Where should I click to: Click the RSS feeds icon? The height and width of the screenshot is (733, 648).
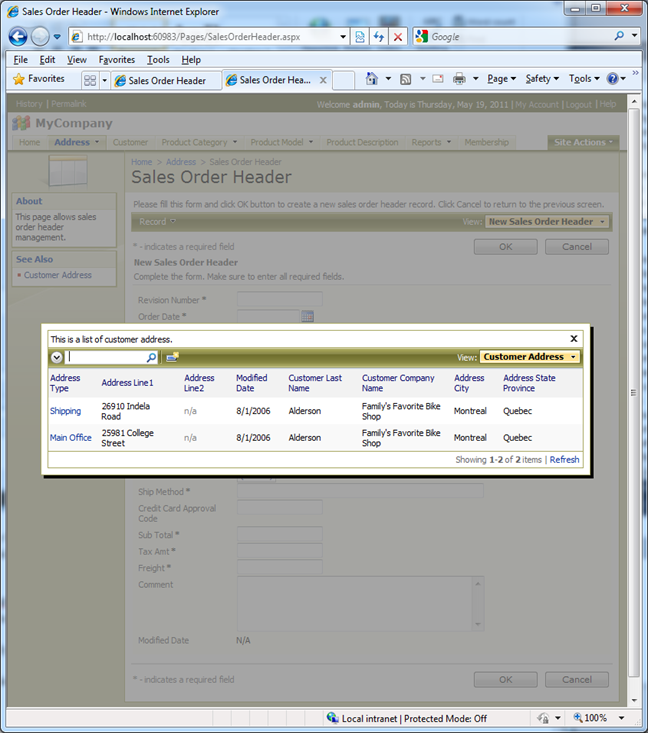(406, 79)
